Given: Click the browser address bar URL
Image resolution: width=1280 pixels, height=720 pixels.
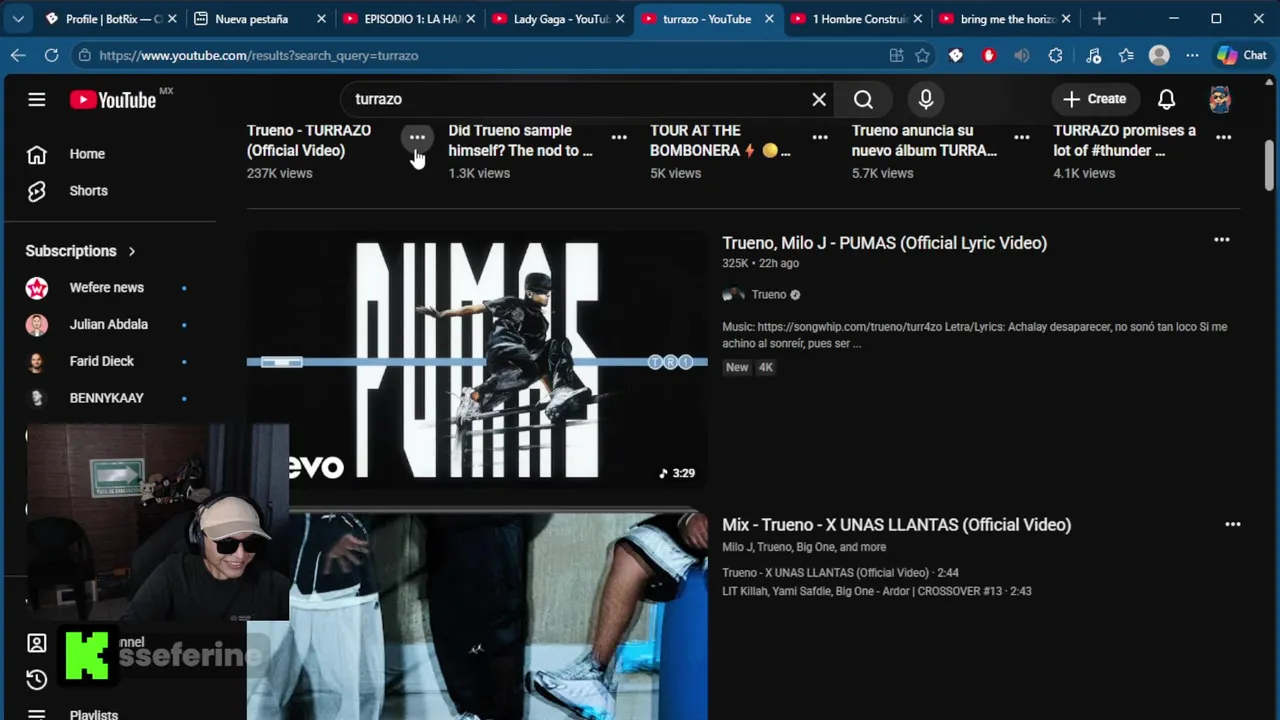Looking at the screenshot, I should point(259,55).
